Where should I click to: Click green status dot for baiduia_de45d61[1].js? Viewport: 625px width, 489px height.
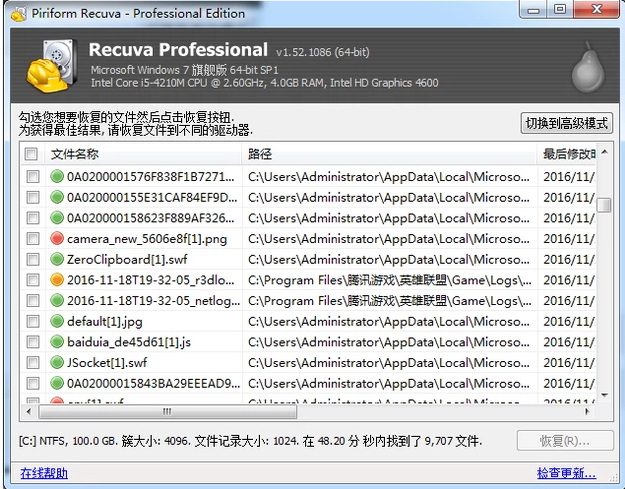pyautogui.click(x=57, y=342)
